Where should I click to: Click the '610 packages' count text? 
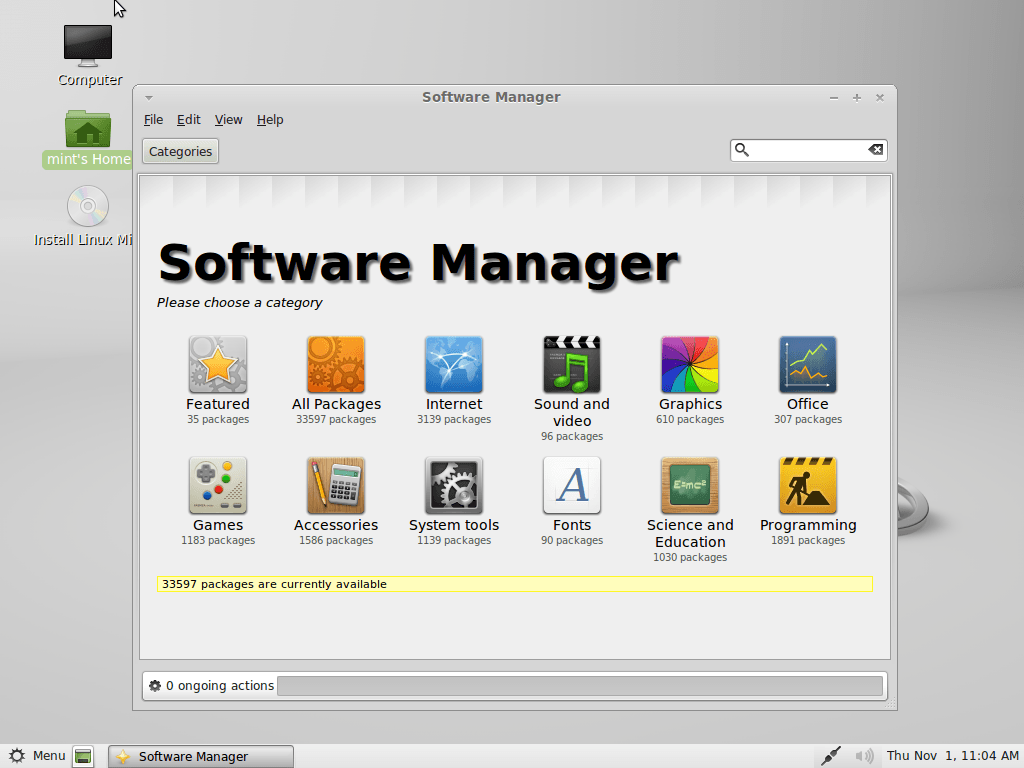point(690,419)
